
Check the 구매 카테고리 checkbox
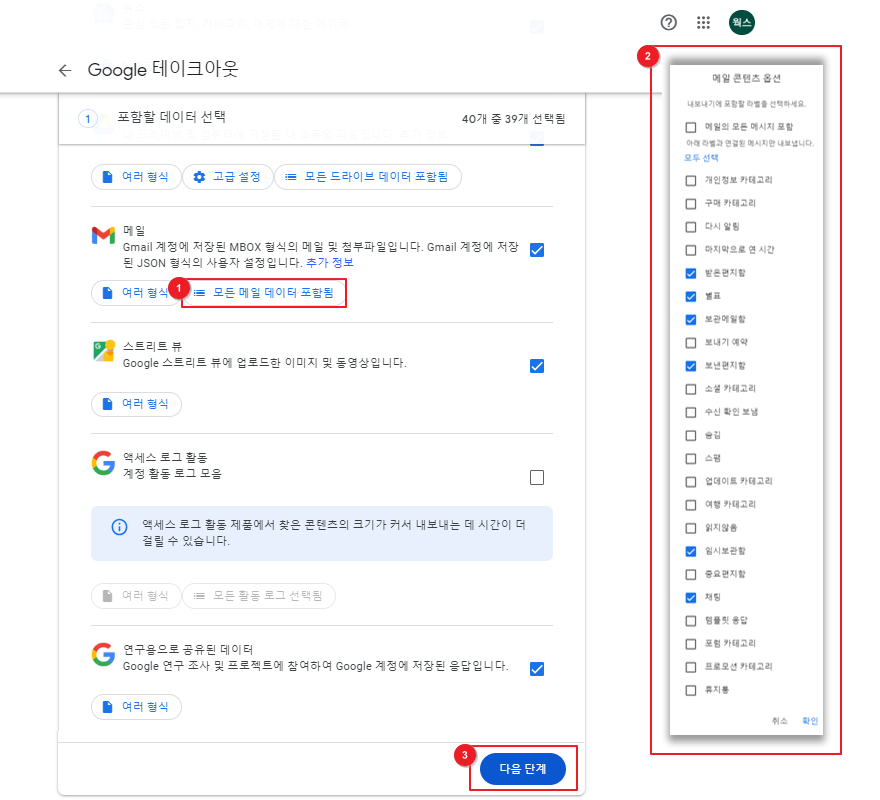point(691,204)
